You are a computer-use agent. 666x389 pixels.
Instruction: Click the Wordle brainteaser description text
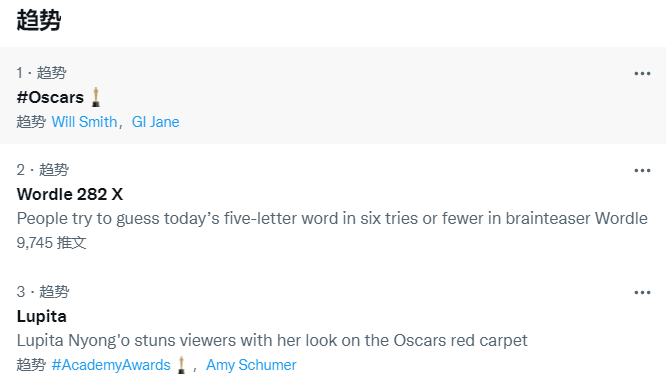332,219
